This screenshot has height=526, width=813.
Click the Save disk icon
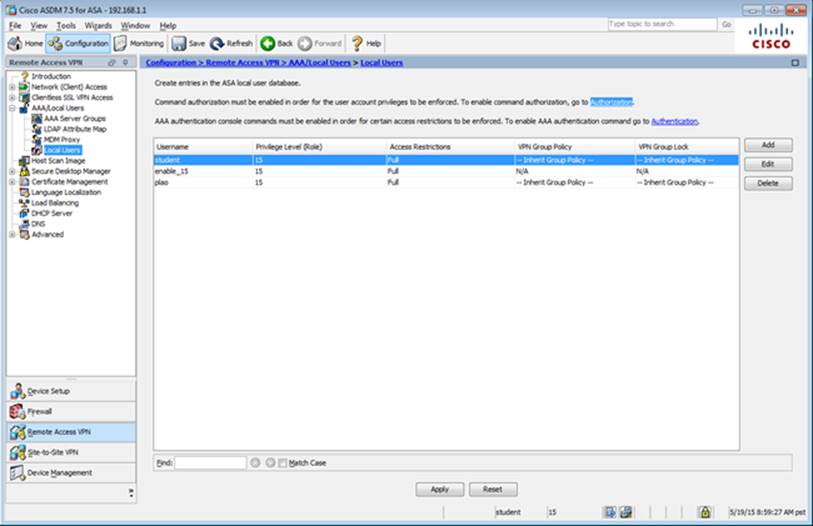(x=179, y=44)
